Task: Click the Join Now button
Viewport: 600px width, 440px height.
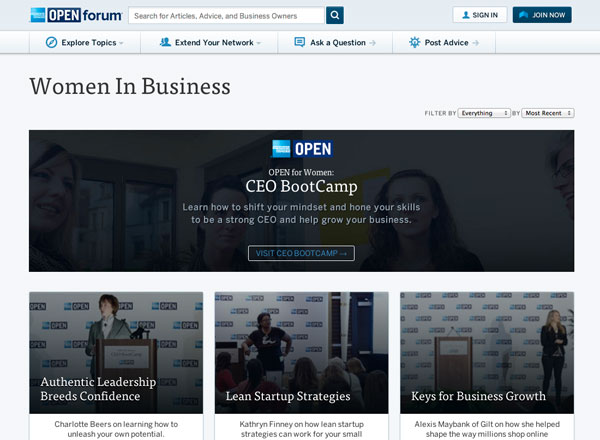Action: (x=542, y=15)
